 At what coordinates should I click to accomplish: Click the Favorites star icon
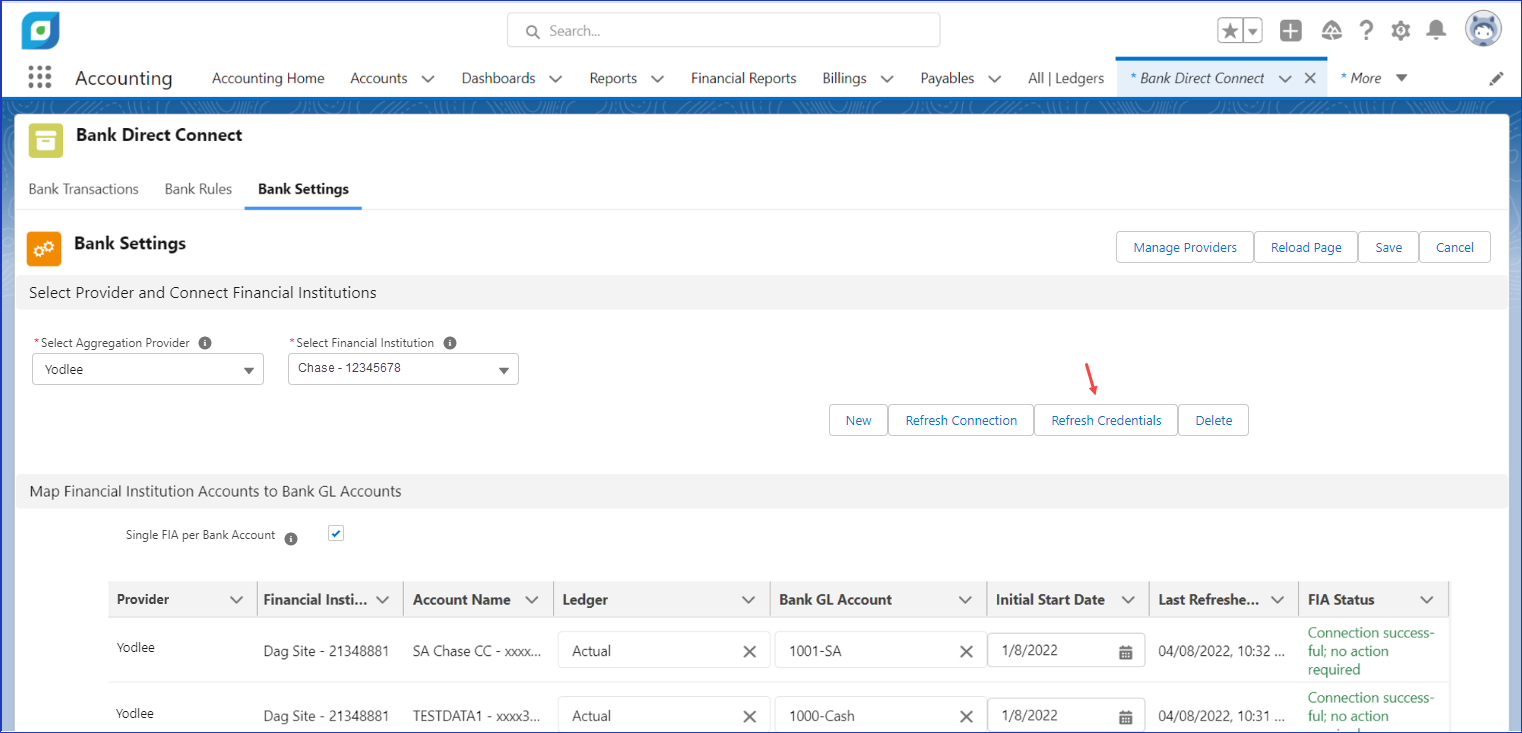click(1230, 31)
